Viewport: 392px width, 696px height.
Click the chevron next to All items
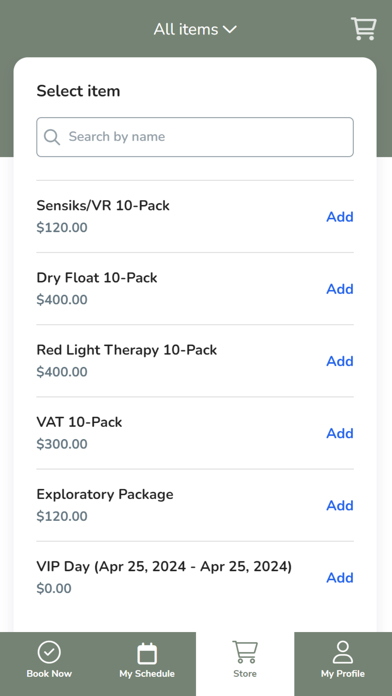pyautogui.click(x=230, y=30)
